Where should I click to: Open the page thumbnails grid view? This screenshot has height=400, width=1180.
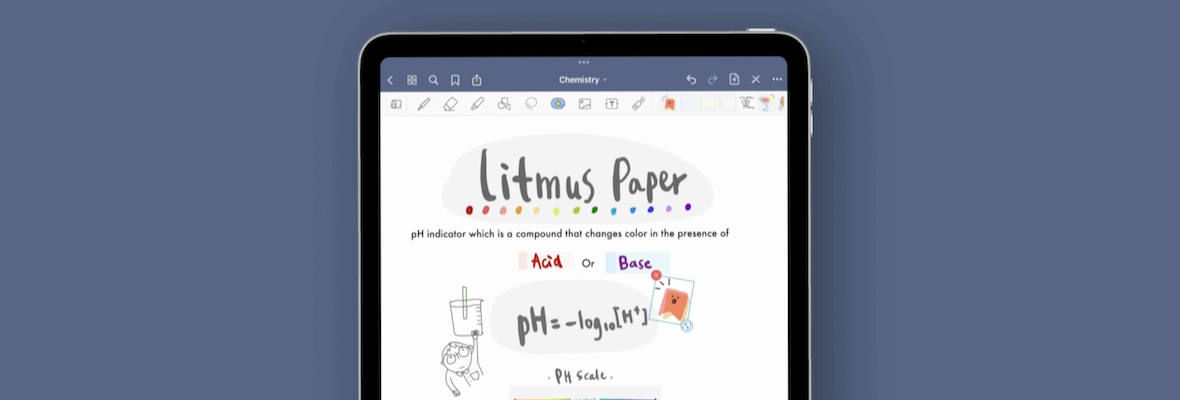[x=412, y=80]
